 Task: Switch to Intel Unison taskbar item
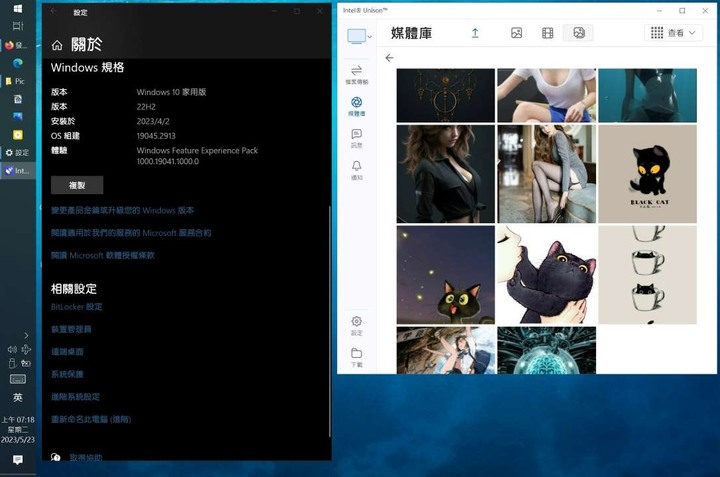17,170
